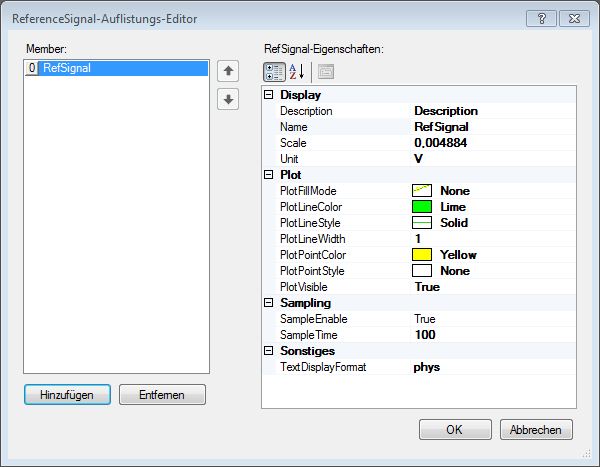Collapse the Sonstiges category

(x=269, y=351)
